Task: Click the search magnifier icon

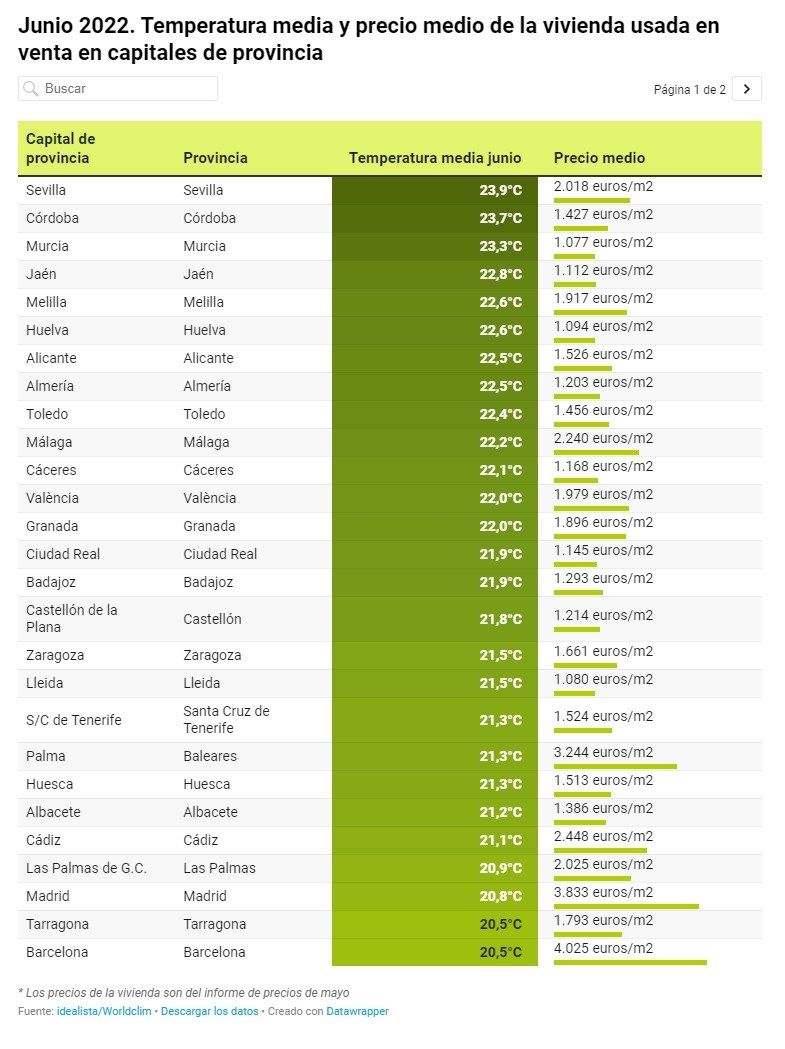Action: coord(31,89)
